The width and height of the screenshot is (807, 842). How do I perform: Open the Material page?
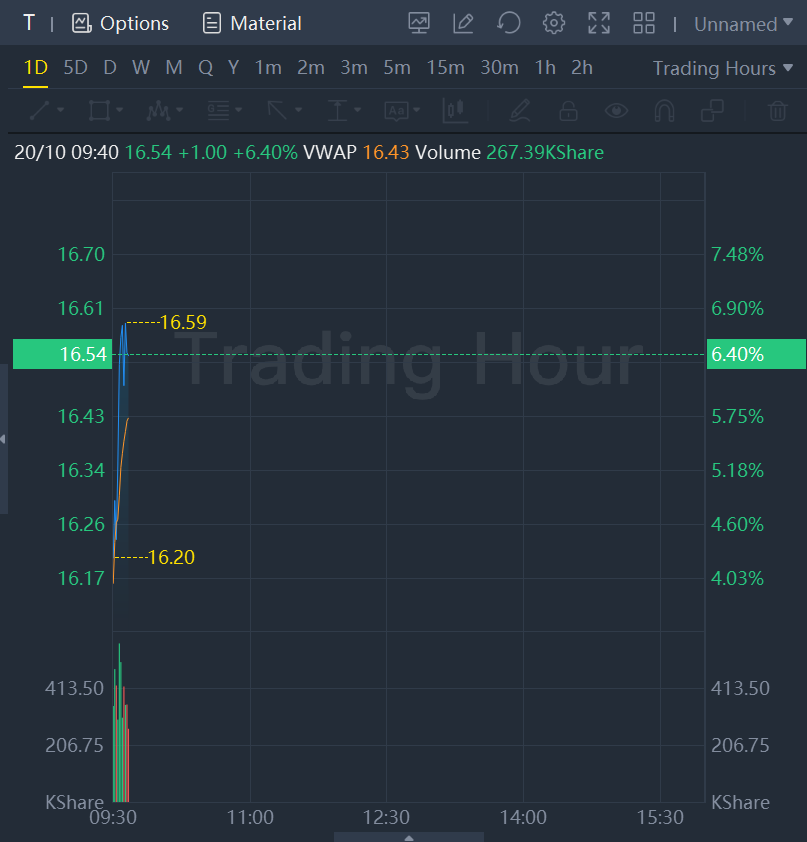coord(252,24)
